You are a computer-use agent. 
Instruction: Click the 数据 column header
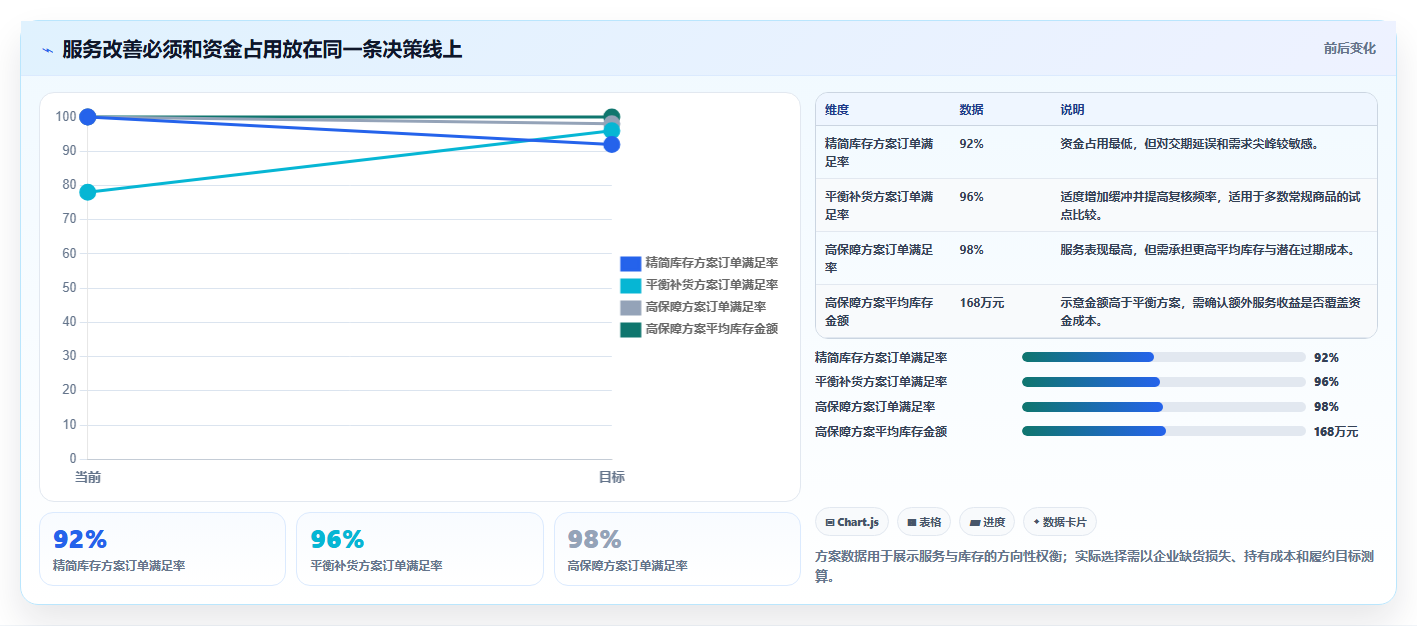pyautogui.click(x=971, y=110)
